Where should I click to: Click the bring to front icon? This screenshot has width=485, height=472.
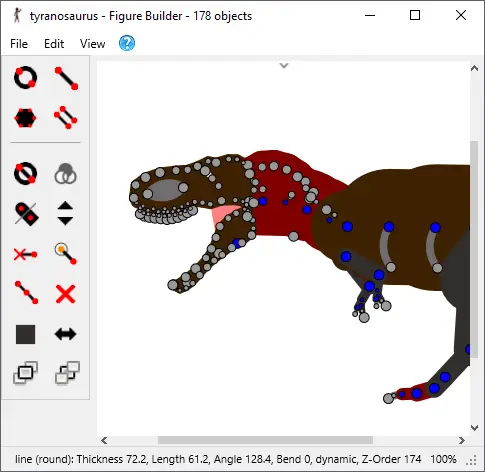[x=25, y=373]
